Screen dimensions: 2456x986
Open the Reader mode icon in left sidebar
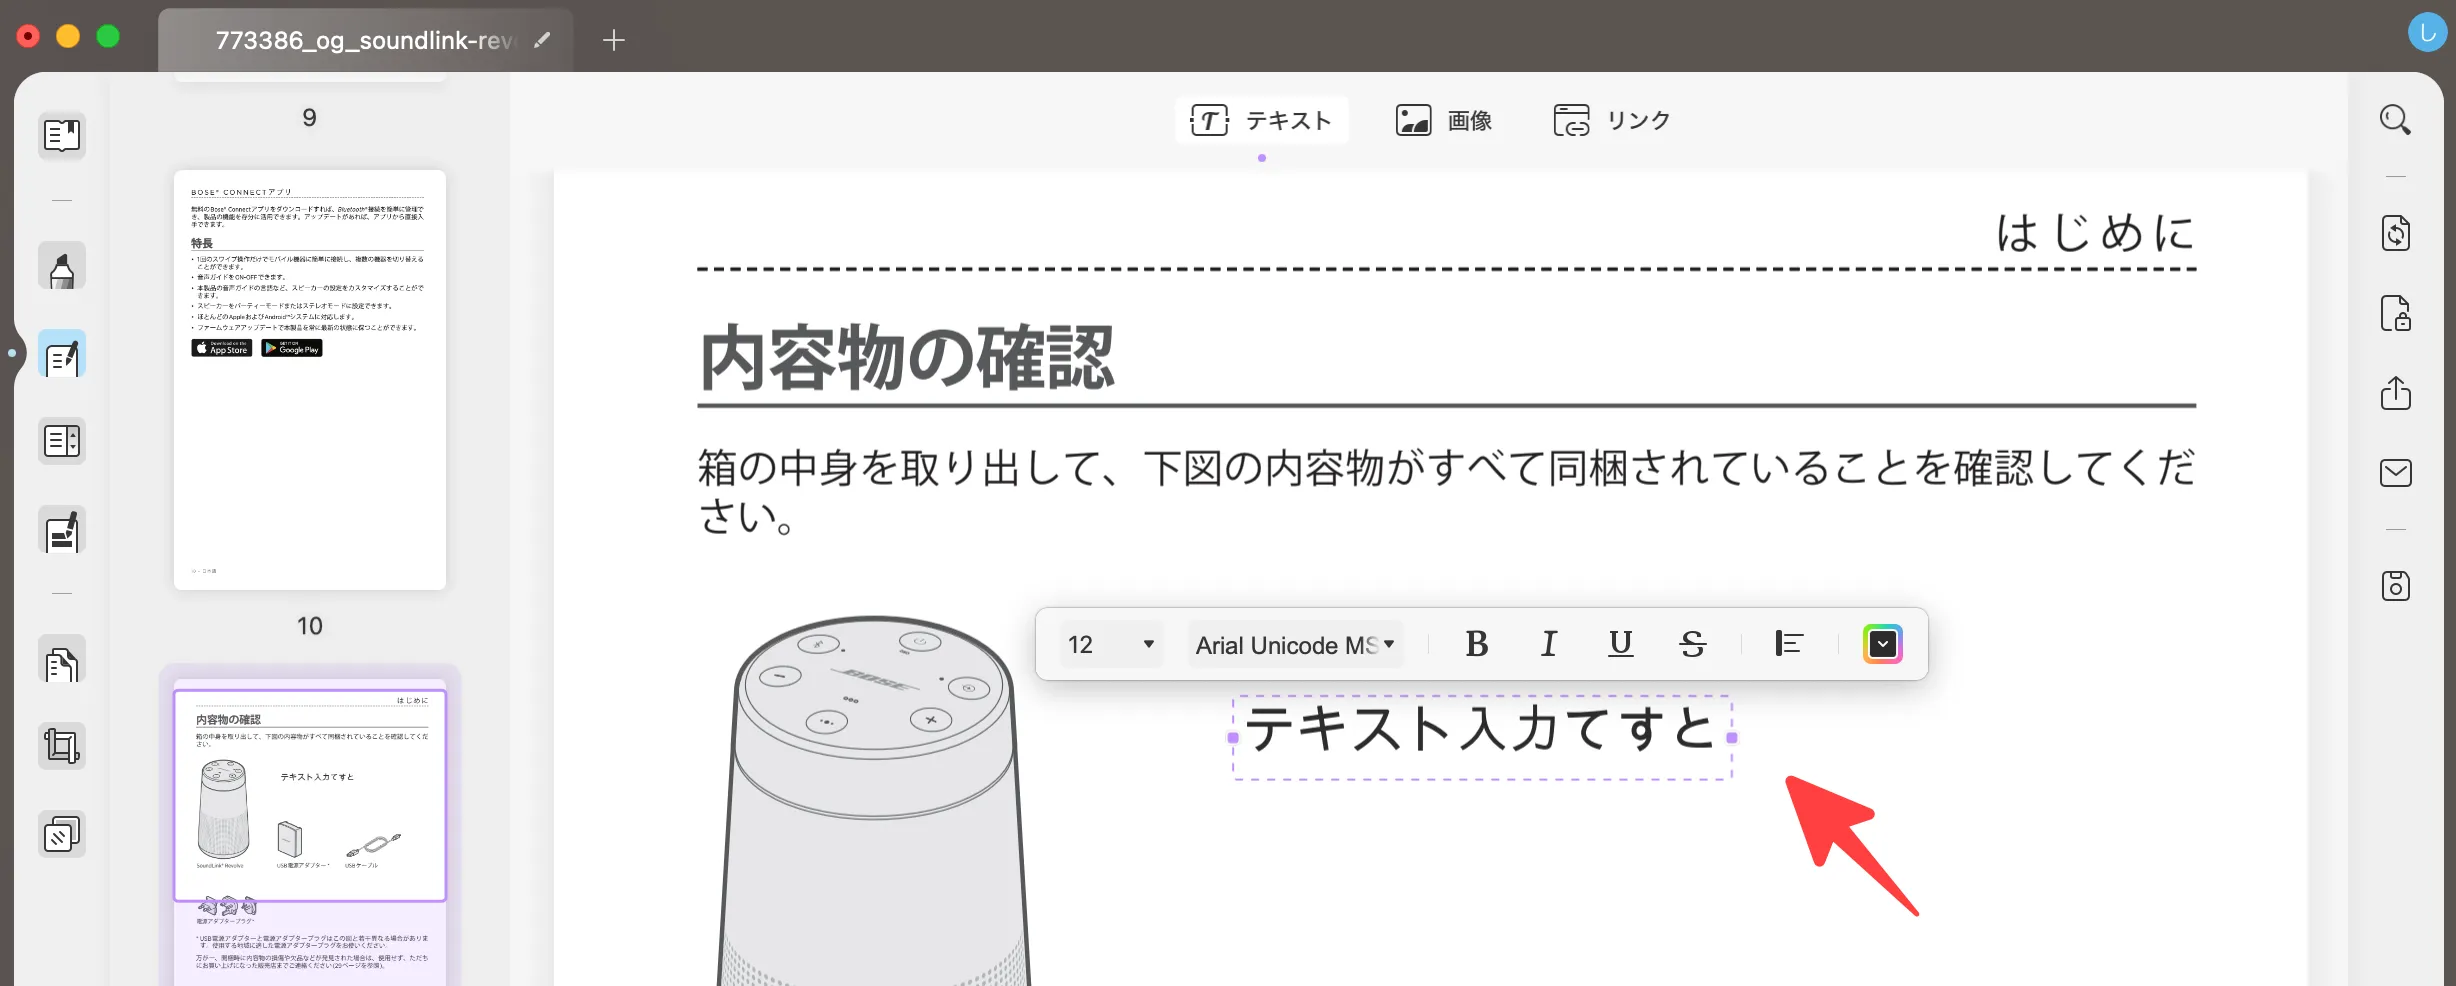[62, 135]
